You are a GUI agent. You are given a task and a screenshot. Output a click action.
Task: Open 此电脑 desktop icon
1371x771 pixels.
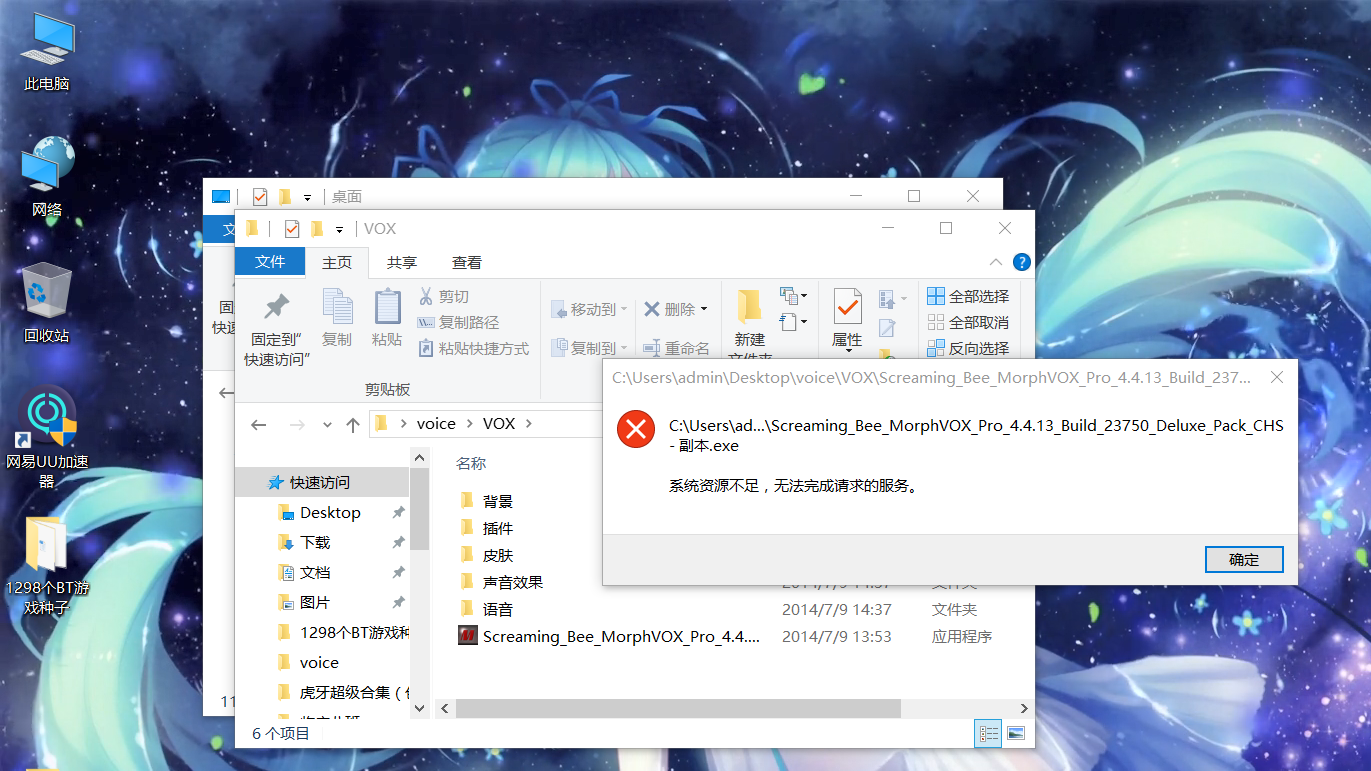click(47, 54)
